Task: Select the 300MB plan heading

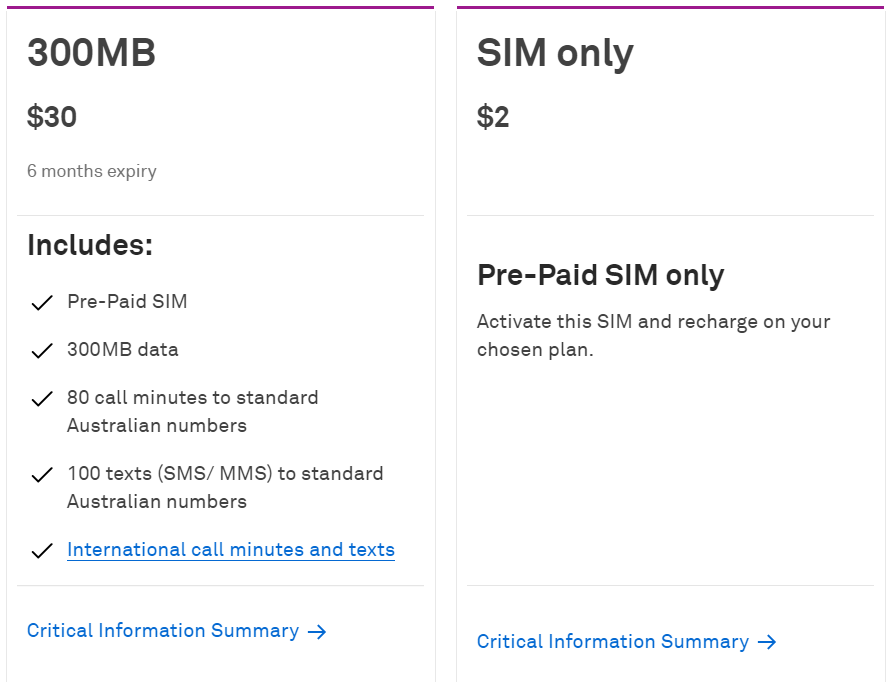Action: [x=91, y=53]
